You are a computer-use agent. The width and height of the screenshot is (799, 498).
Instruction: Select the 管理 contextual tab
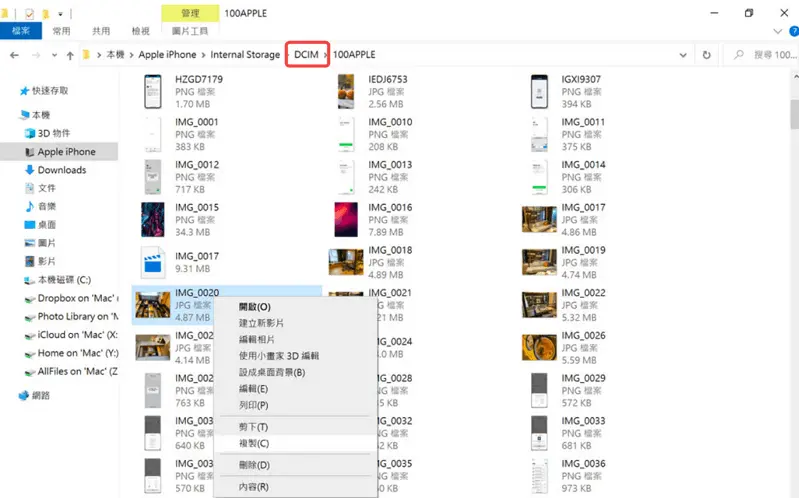tap(190, 13)
